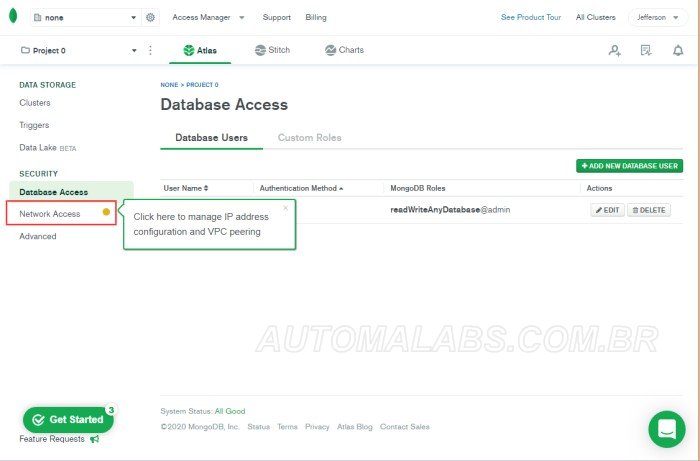Viewport: 700px width, 461px height.
Task: Delete the readWriteAnyDatabase user
Action: (x=649, y=210)
